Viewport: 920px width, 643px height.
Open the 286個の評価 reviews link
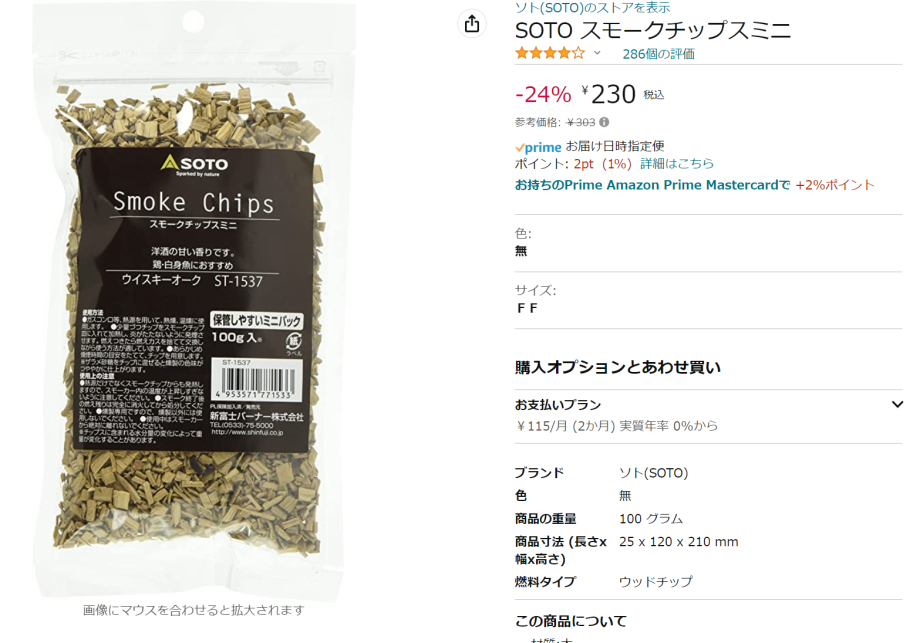(x=658, y=54)
